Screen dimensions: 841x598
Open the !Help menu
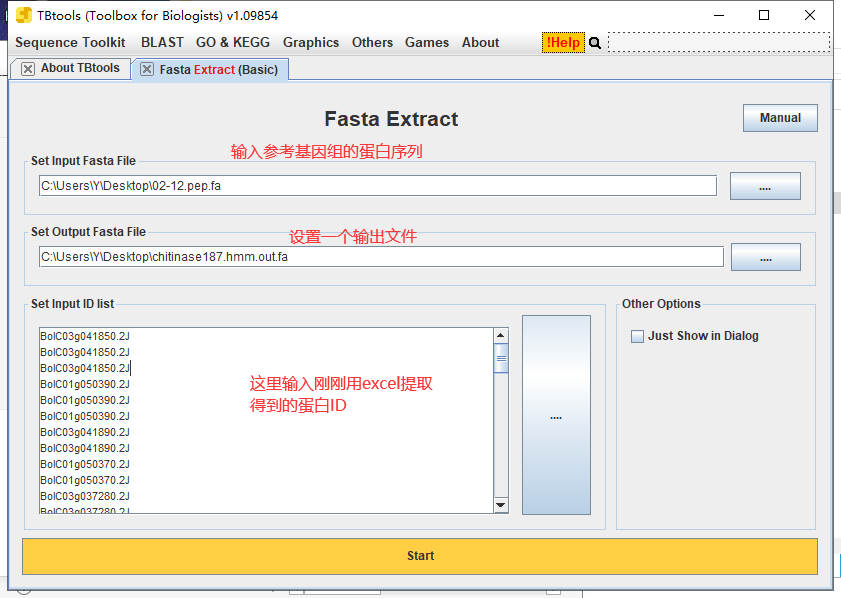pyautogui.click(x=563, y=43)
